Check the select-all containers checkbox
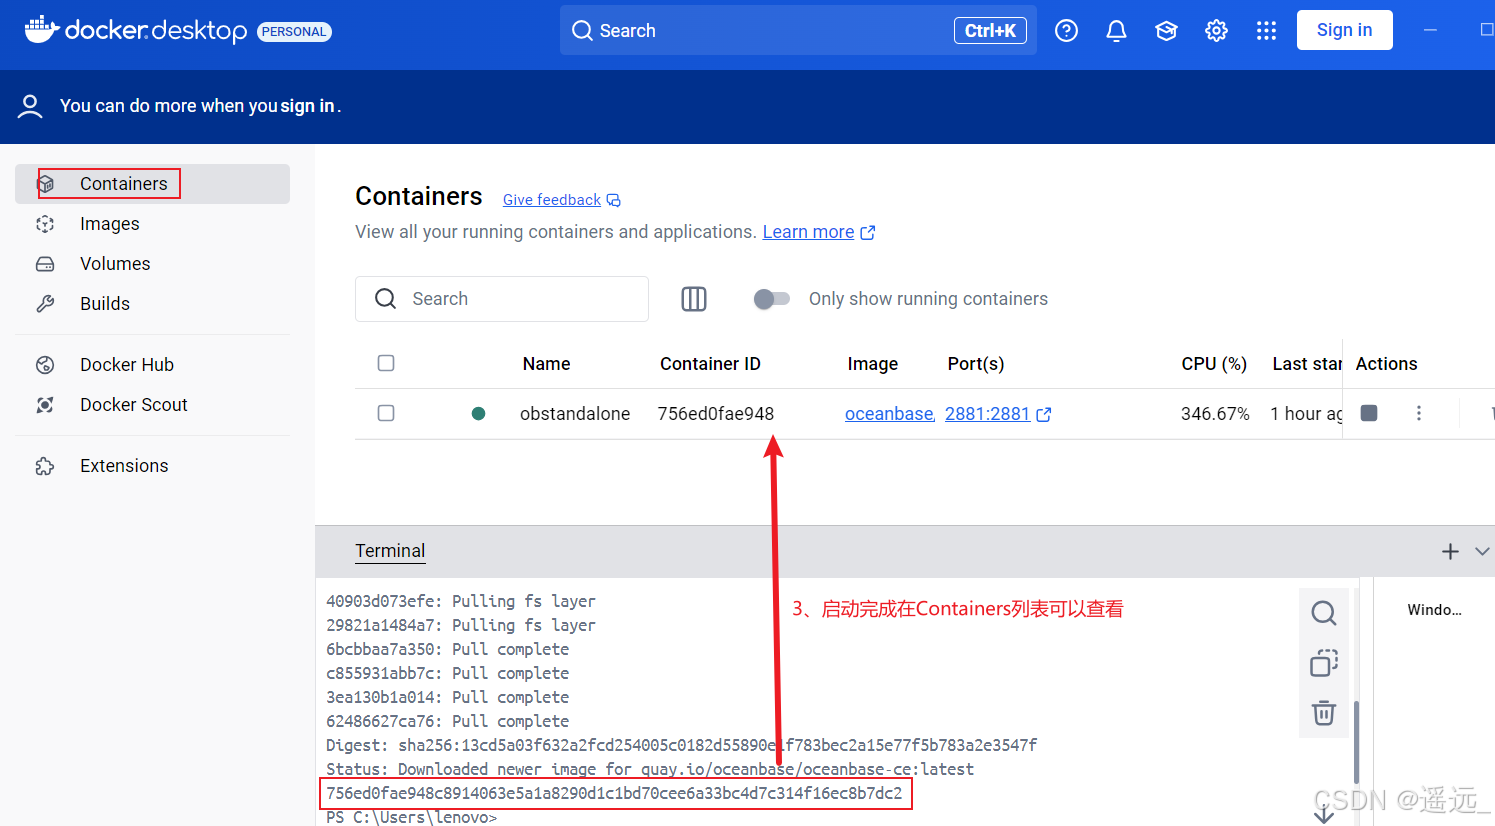Screen dimensions: 1495x826 pos(386,363)
